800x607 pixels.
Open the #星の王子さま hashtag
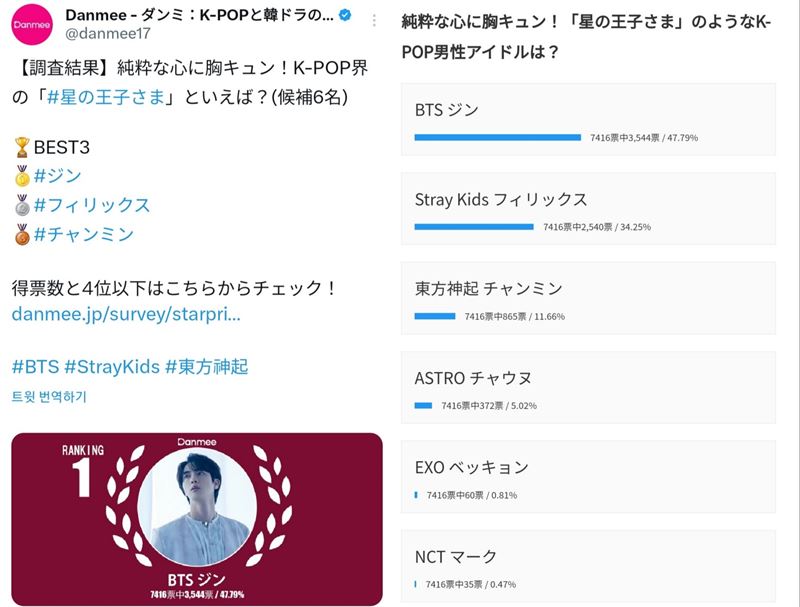106,96
